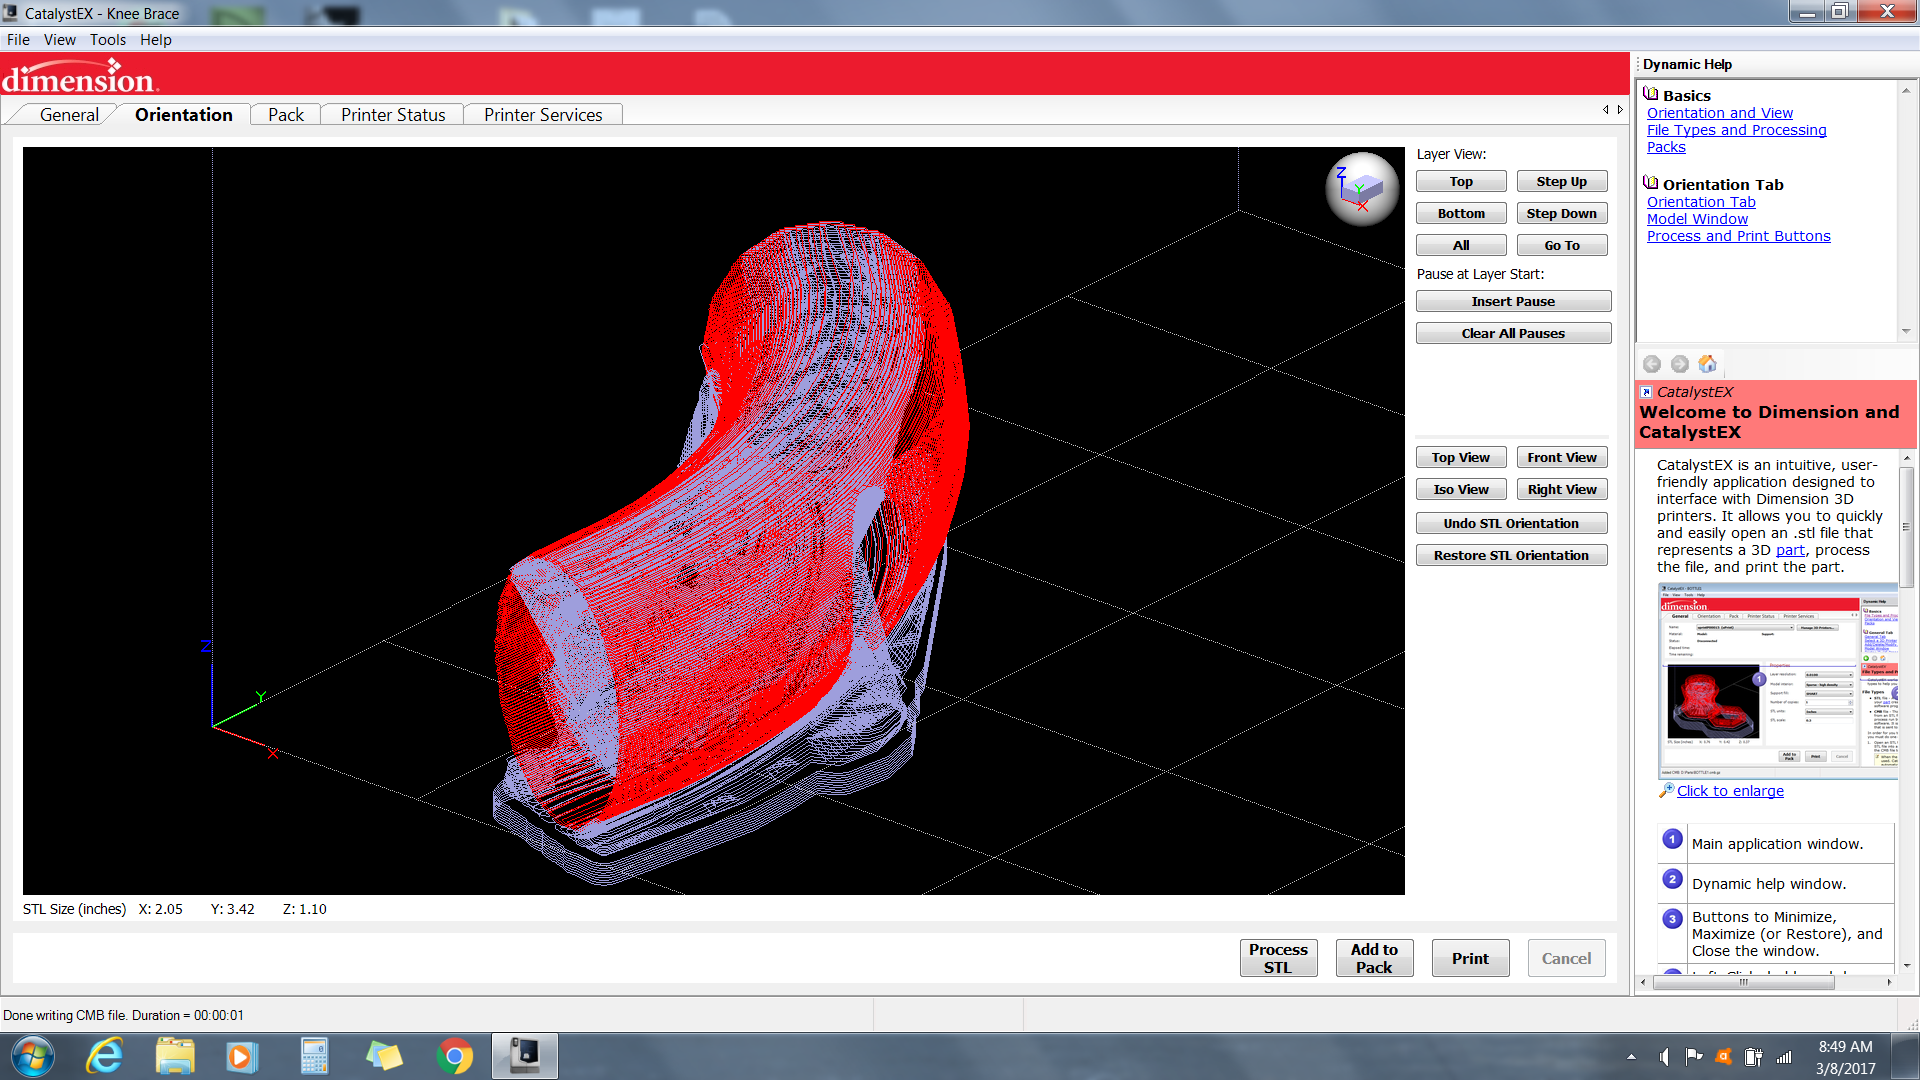Switch to the Pack tab
The image size is (1920, 1080).
point(286,115)
